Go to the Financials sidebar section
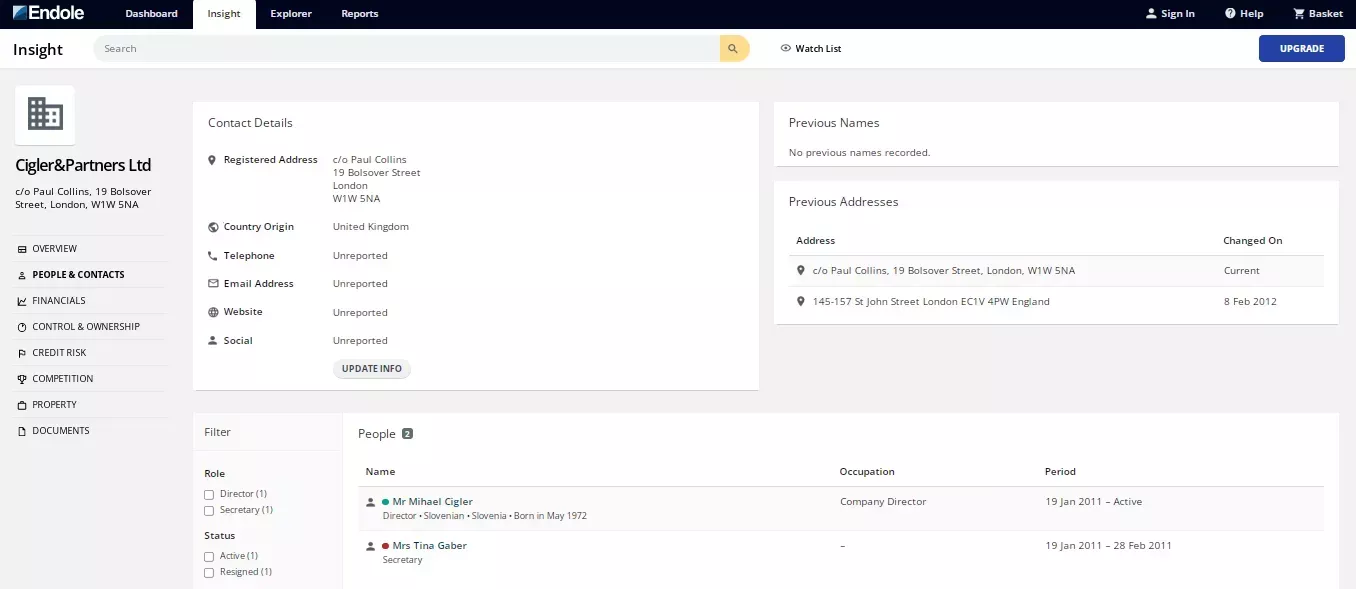 coord(58,301)
